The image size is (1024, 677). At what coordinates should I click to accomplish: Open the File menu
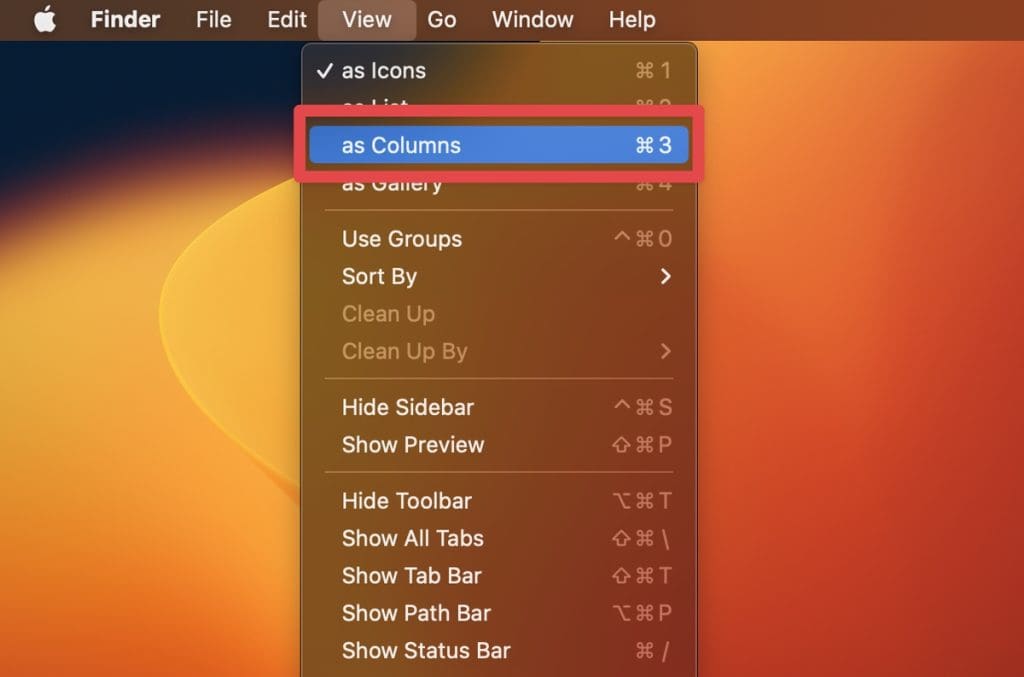(214, 20)
